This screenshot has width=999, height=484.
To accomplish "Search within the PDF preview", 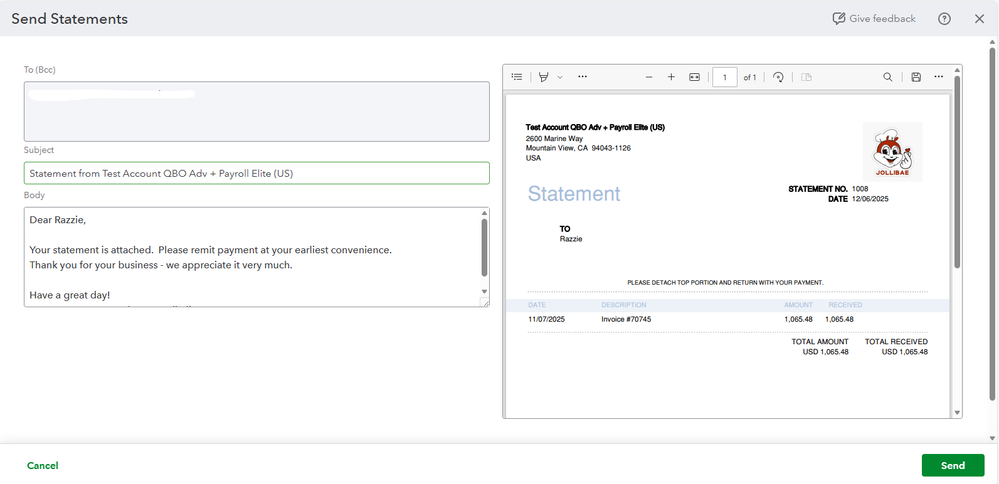I will (888, 77).
